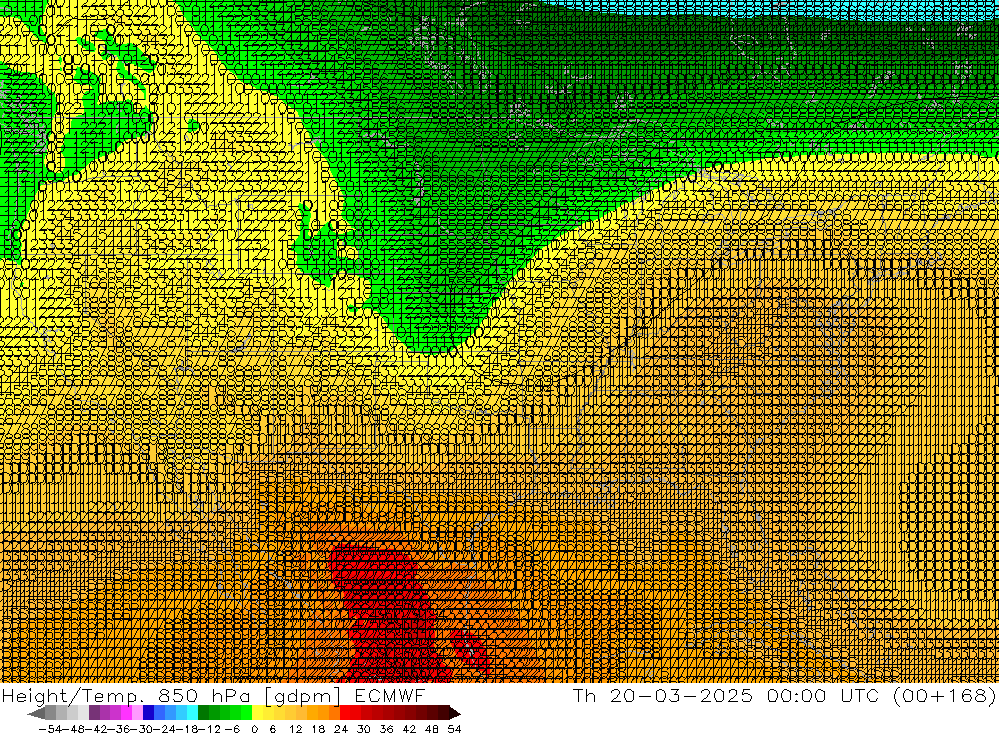Click the '-18' legend label
Screen dimensions: 1000x733
coord(188,729)
